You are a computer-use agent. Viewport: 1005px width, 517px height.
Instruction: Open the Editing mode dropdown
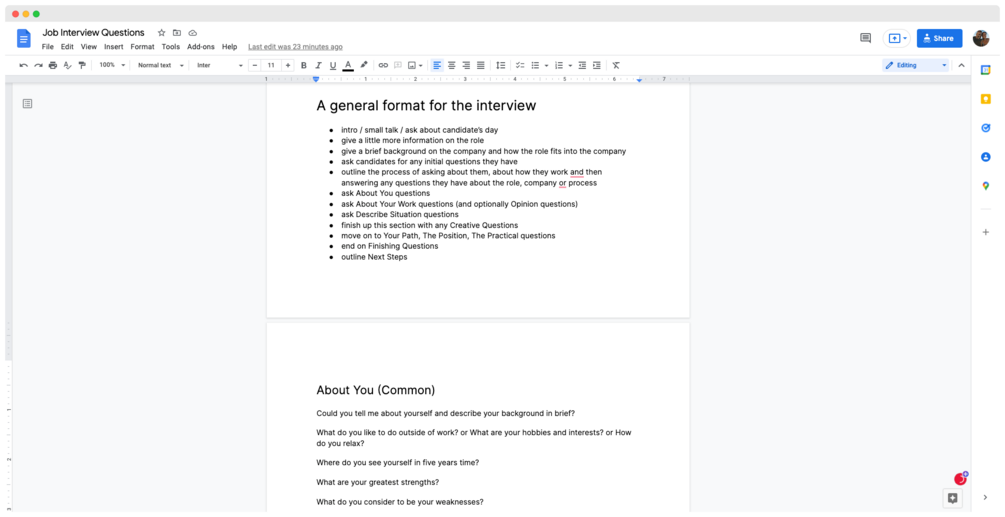(x=915, y=65)
